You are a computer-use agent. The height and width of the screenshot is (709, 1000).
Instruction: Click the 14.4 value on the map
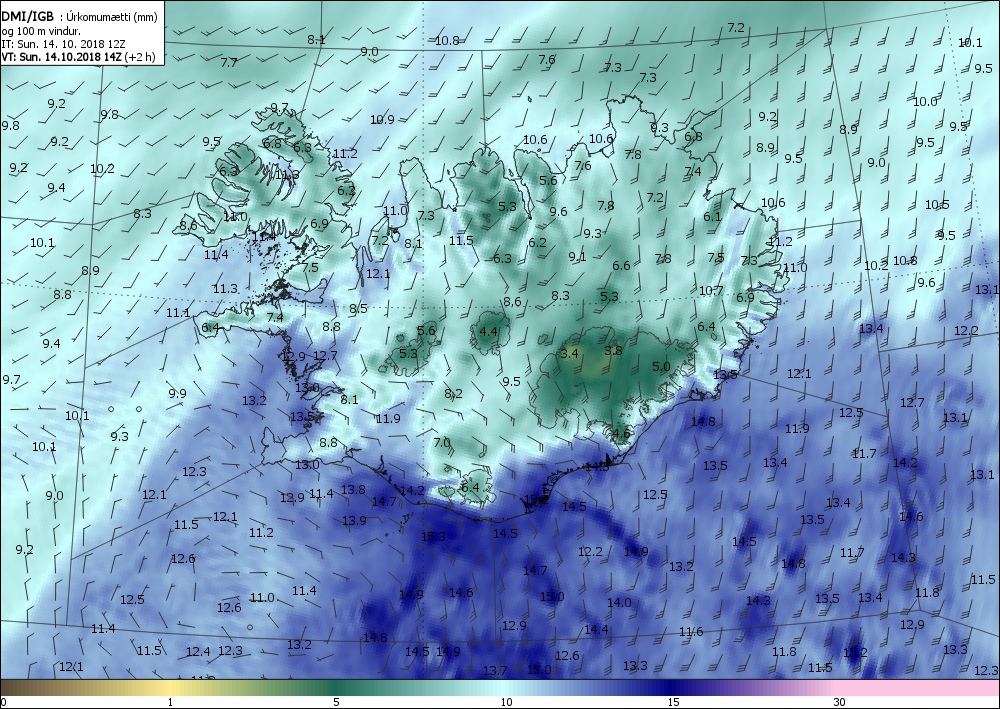[x=596, y=629]
